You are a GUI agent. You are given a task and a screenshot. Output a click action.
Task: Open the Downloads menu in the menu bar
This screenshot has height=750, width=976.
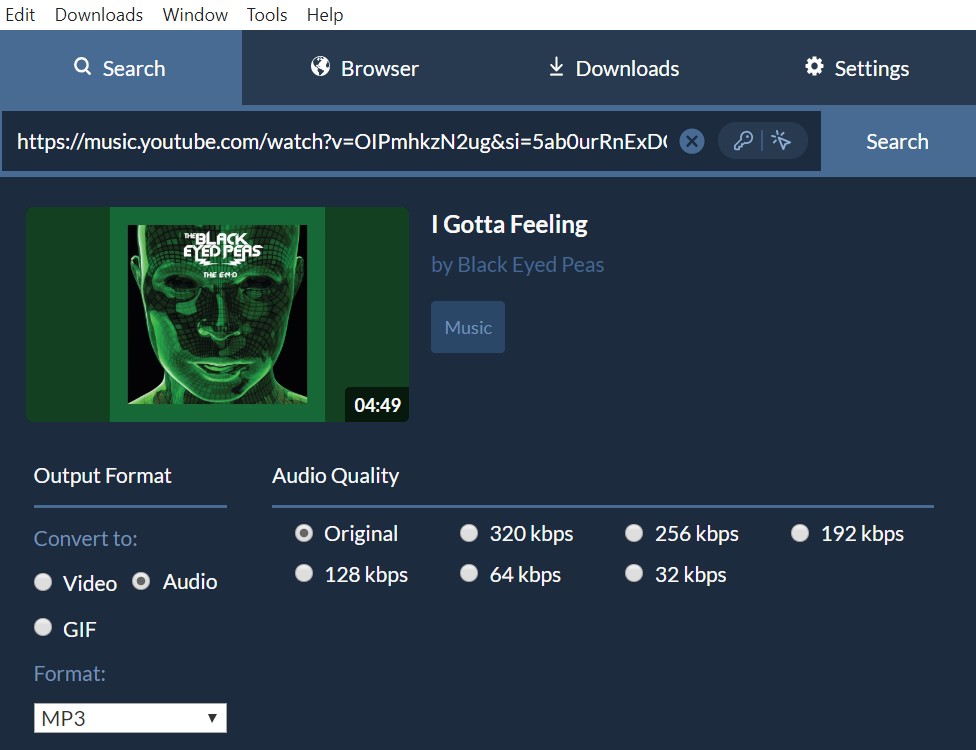pos(98,14)
